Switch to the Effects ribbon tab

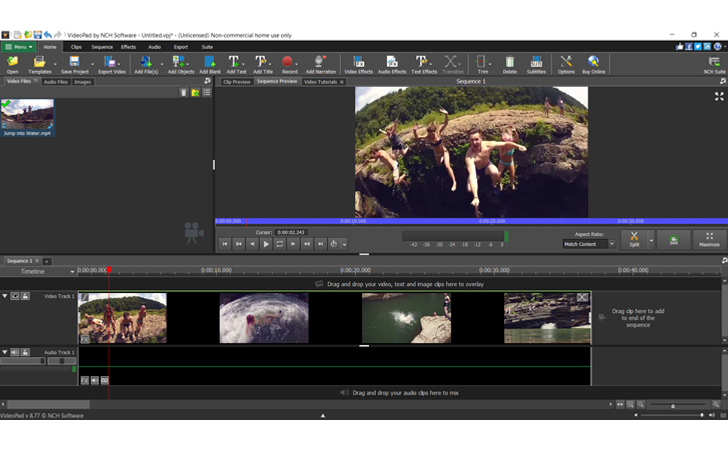point(128,47)
